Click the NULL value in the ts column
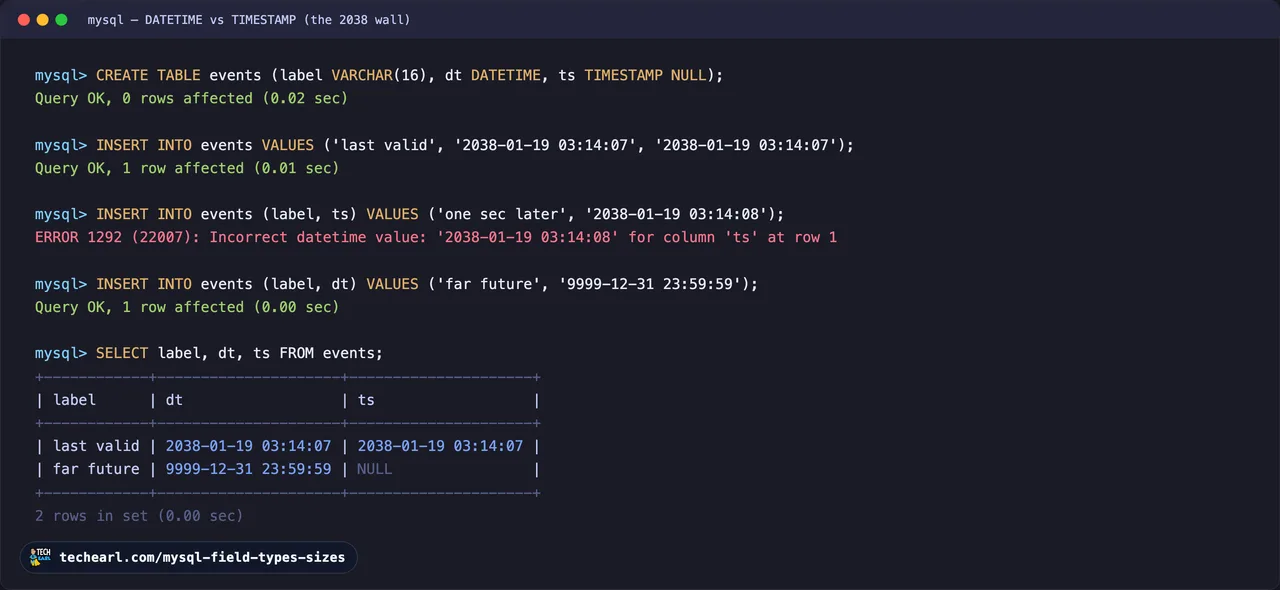This screenshot has width=1280, height=590. point(374,469)
